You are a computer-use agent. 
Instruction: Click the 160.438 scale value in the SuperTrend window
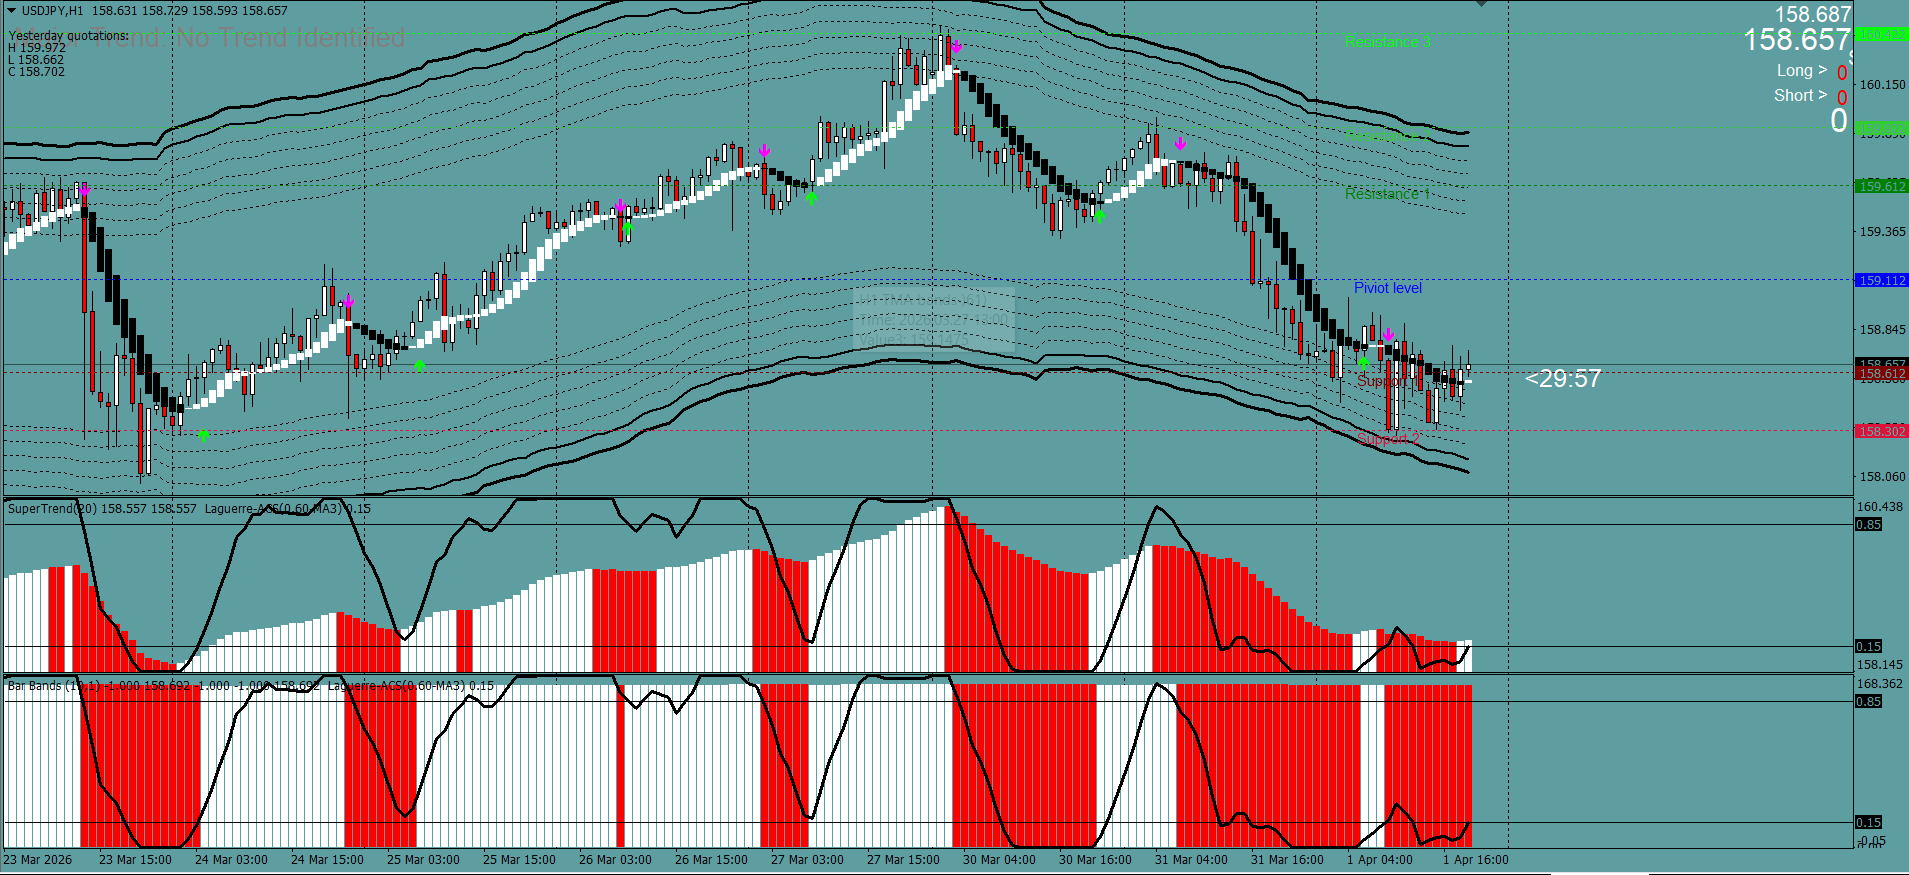point(1880,507)
